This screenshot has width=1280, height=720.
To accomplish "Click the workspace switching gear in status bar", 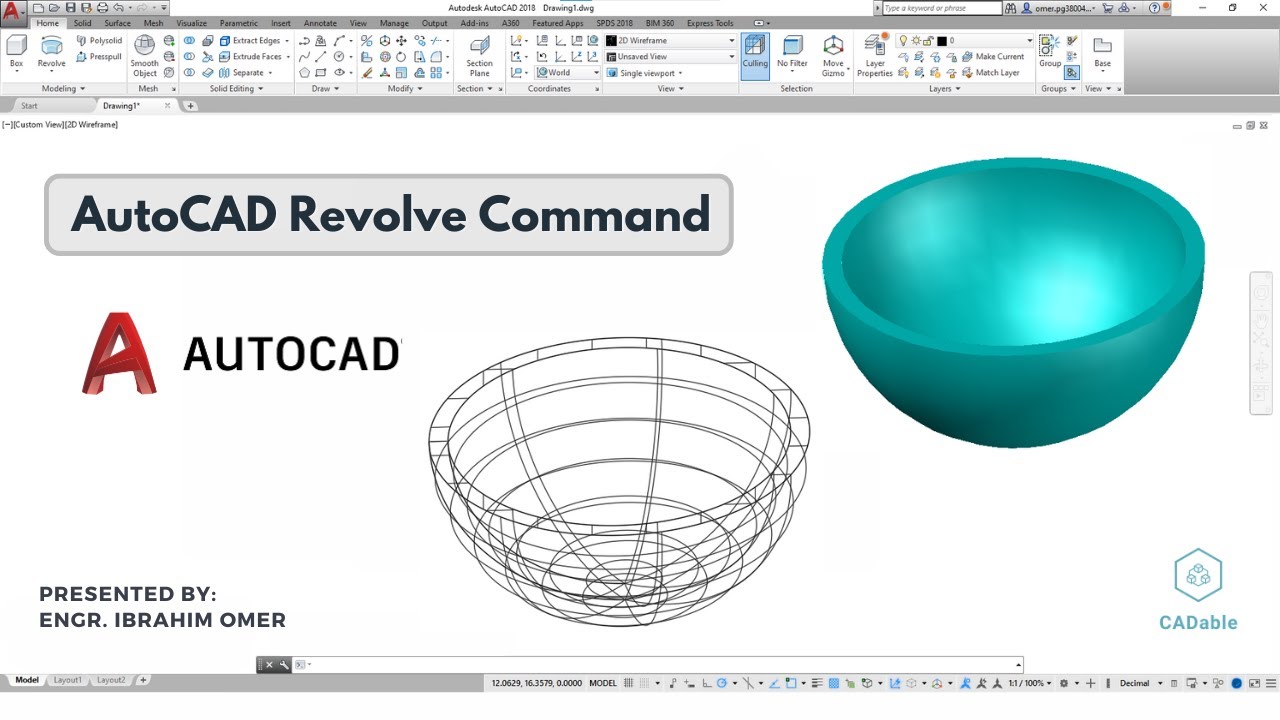I will point(1063,683).
